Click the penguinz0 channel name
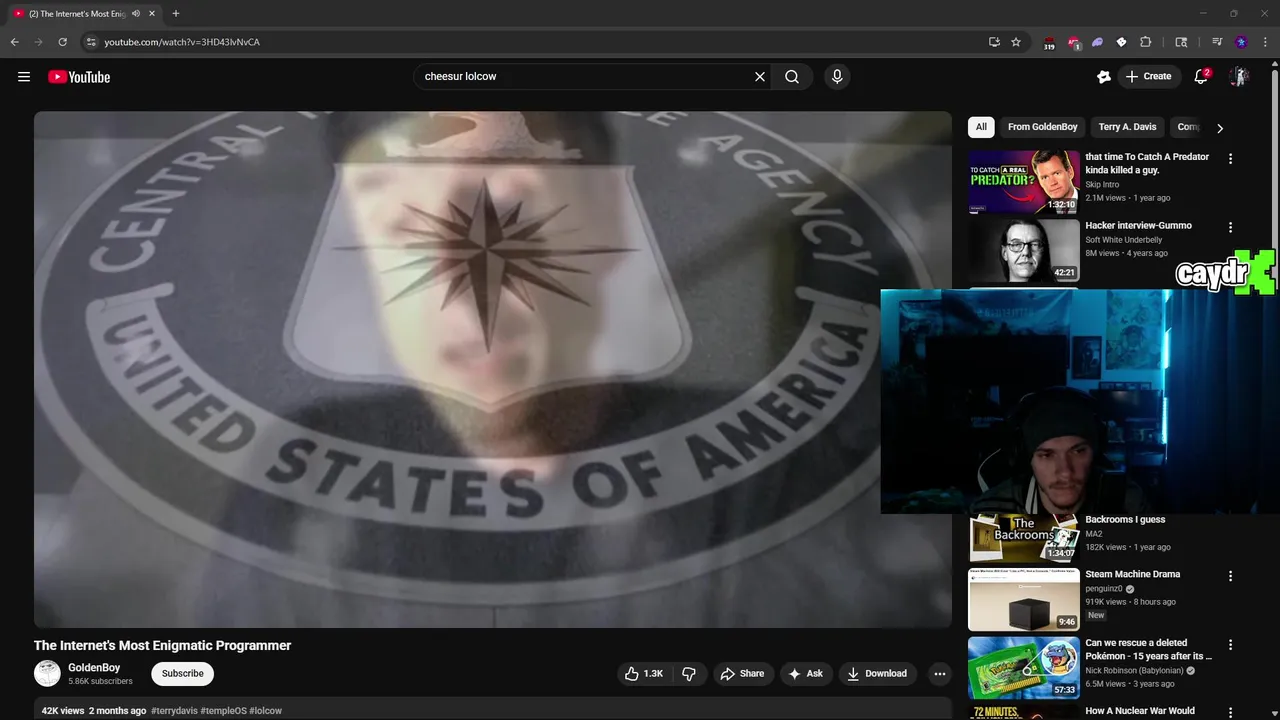The width and height of the screenshot is (1280, 720). tap(1104, 589)
